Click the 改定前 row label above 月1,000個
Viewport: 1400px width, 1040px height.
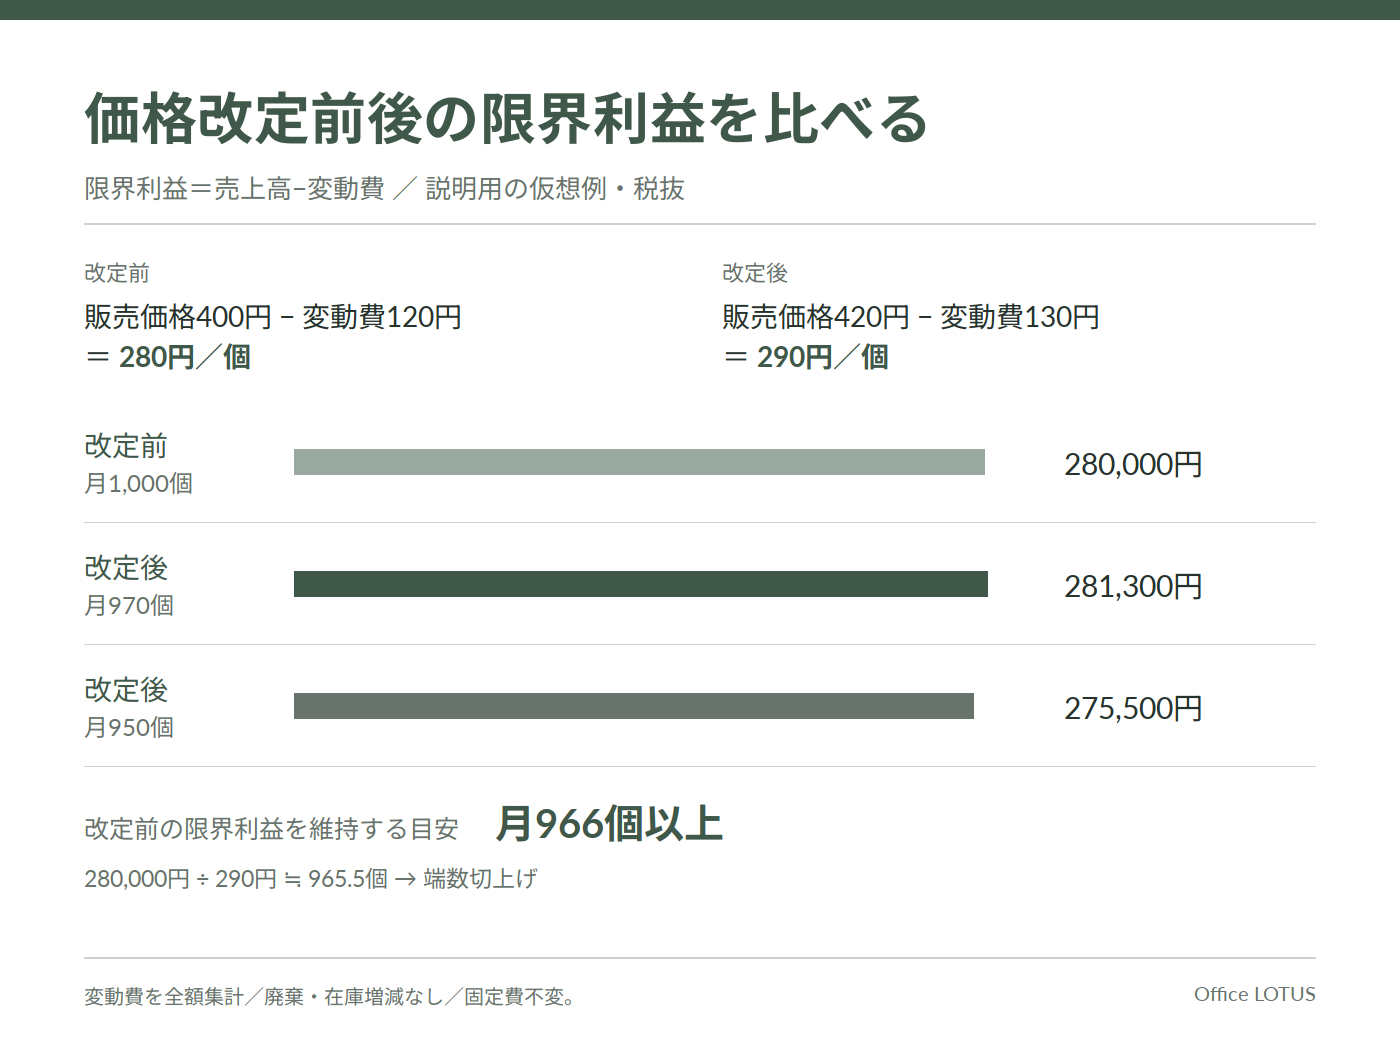point(126,446)
